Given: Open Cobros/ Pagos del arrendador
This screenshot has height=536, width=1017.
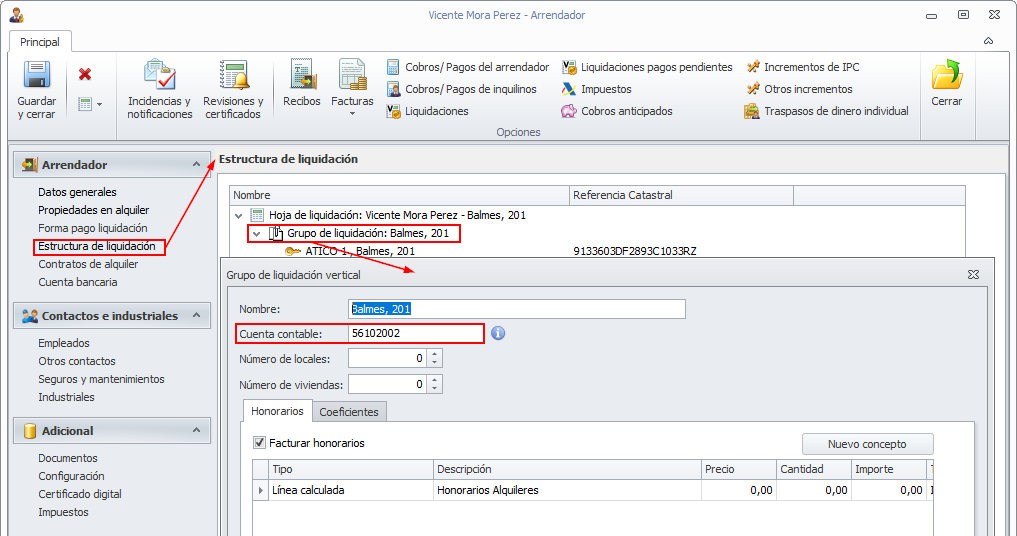Looking at the screenshot, I should click(468, 67).
